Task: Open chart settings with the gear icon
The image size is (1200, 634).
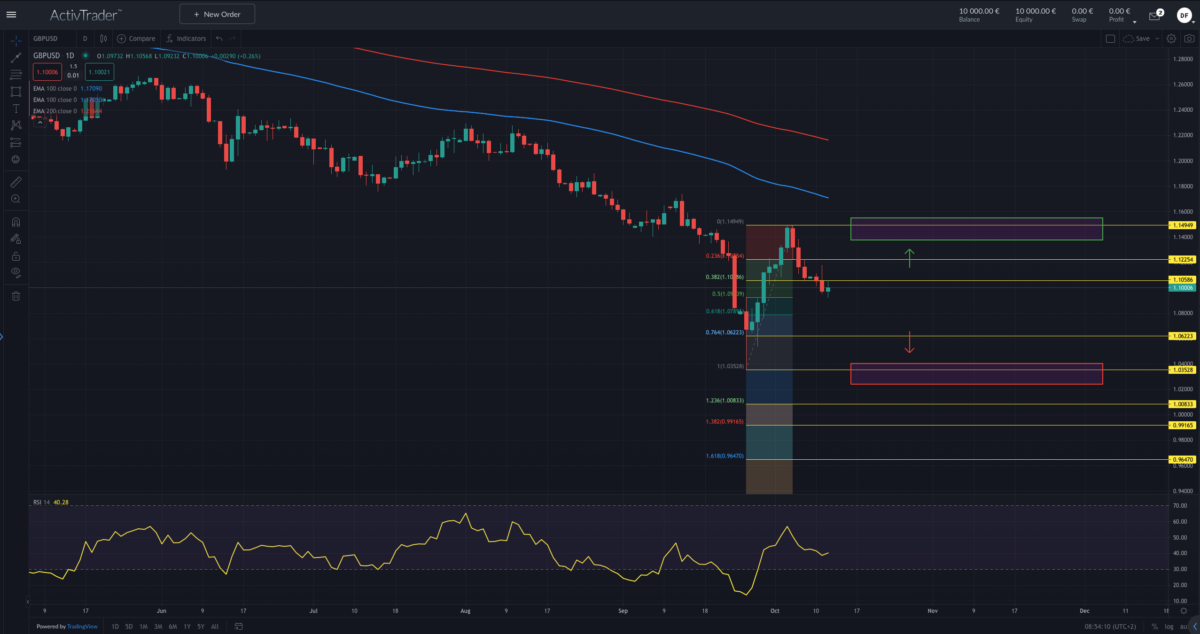Action: click(x=1171, y=38)
